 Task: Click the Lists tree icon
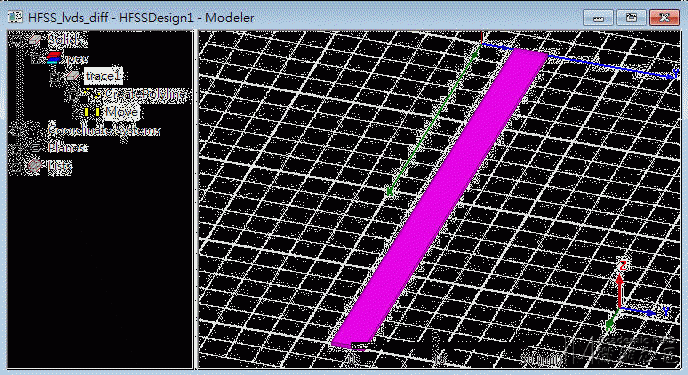35,166
